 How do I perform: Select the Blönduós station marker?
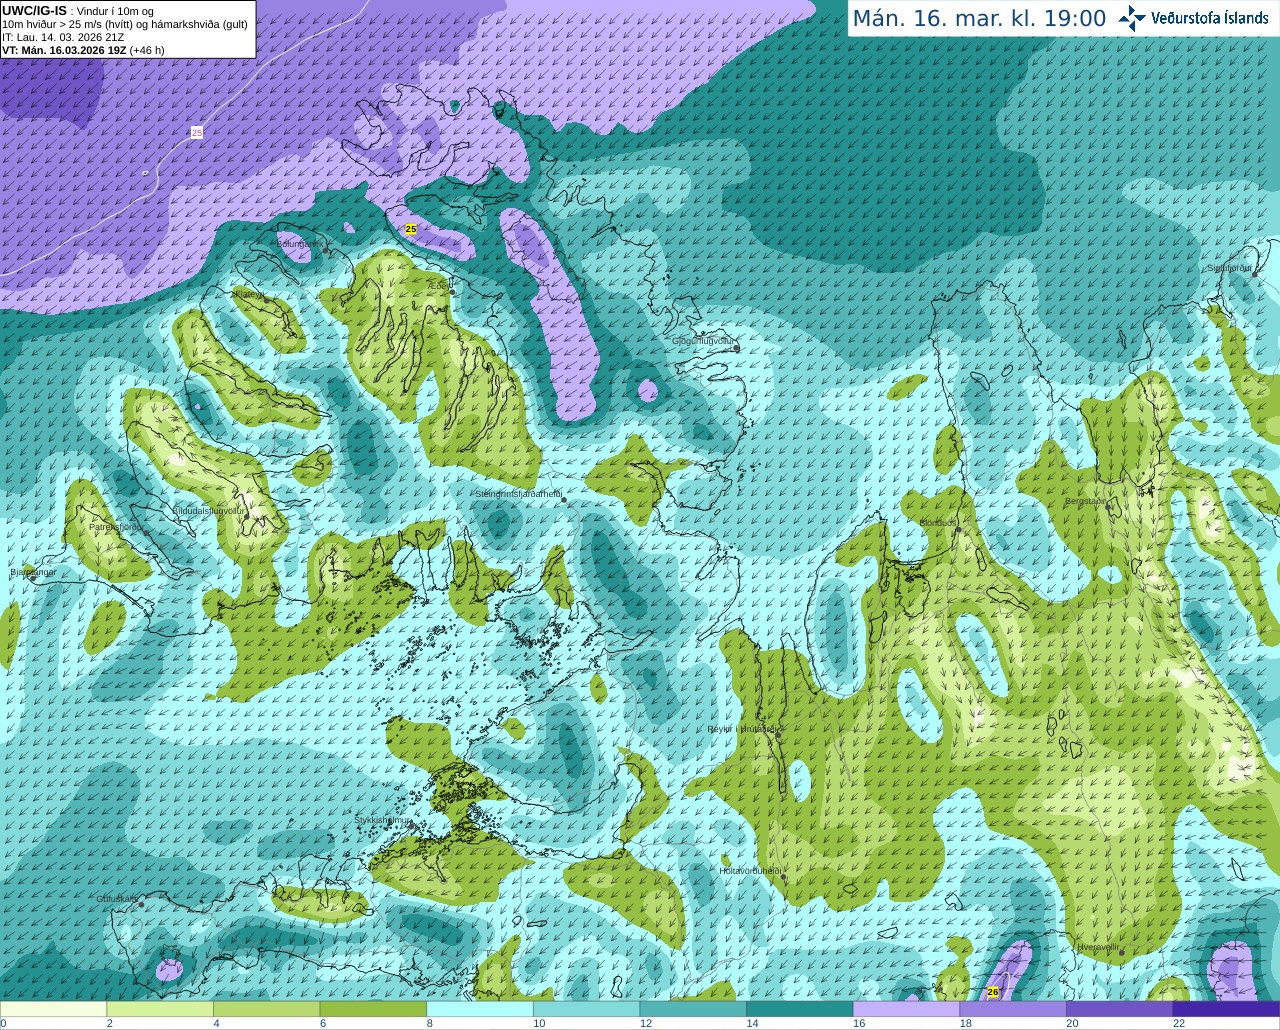pyautogui.click(x=957, y=529)
